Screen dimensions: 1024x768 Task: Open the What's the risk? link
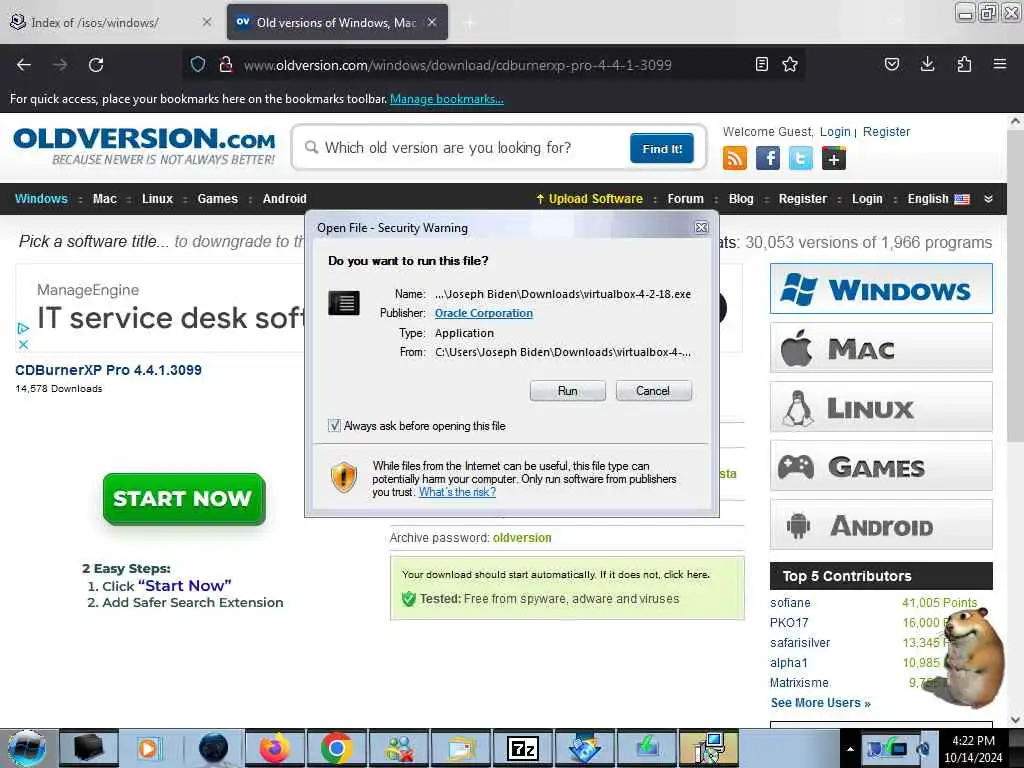point(457,492)
